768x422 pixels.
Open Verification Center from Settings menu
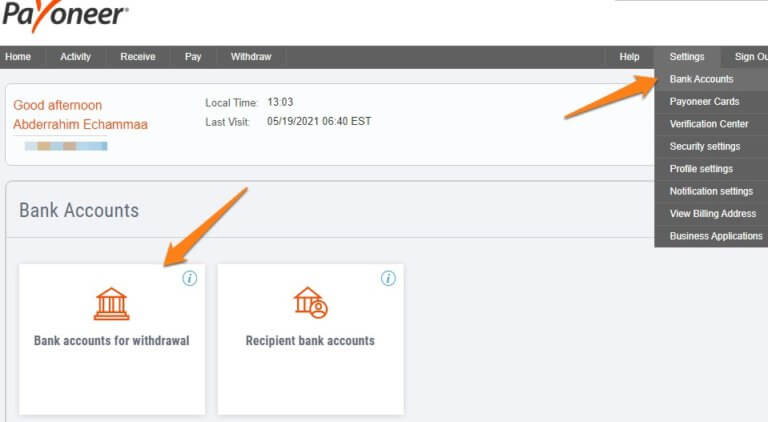point(711,124)
